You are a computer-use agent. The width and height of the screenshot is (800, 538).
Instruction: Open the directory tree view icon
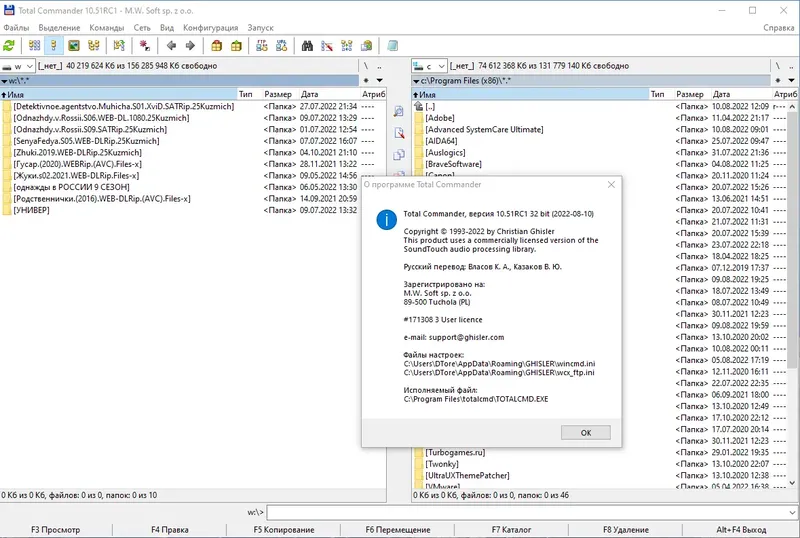94,45
